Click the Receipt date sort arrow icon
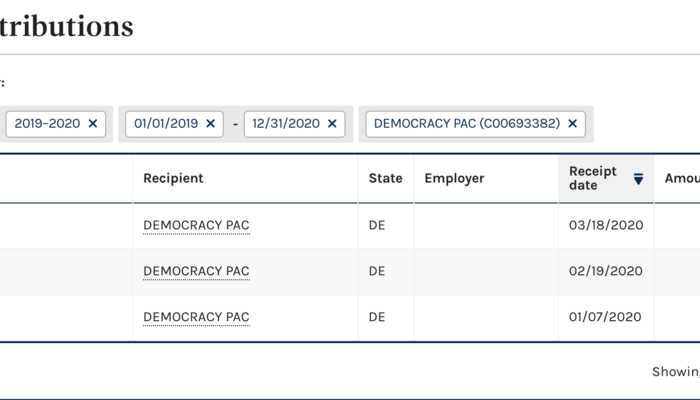700x400 pixels. [638, 179]
